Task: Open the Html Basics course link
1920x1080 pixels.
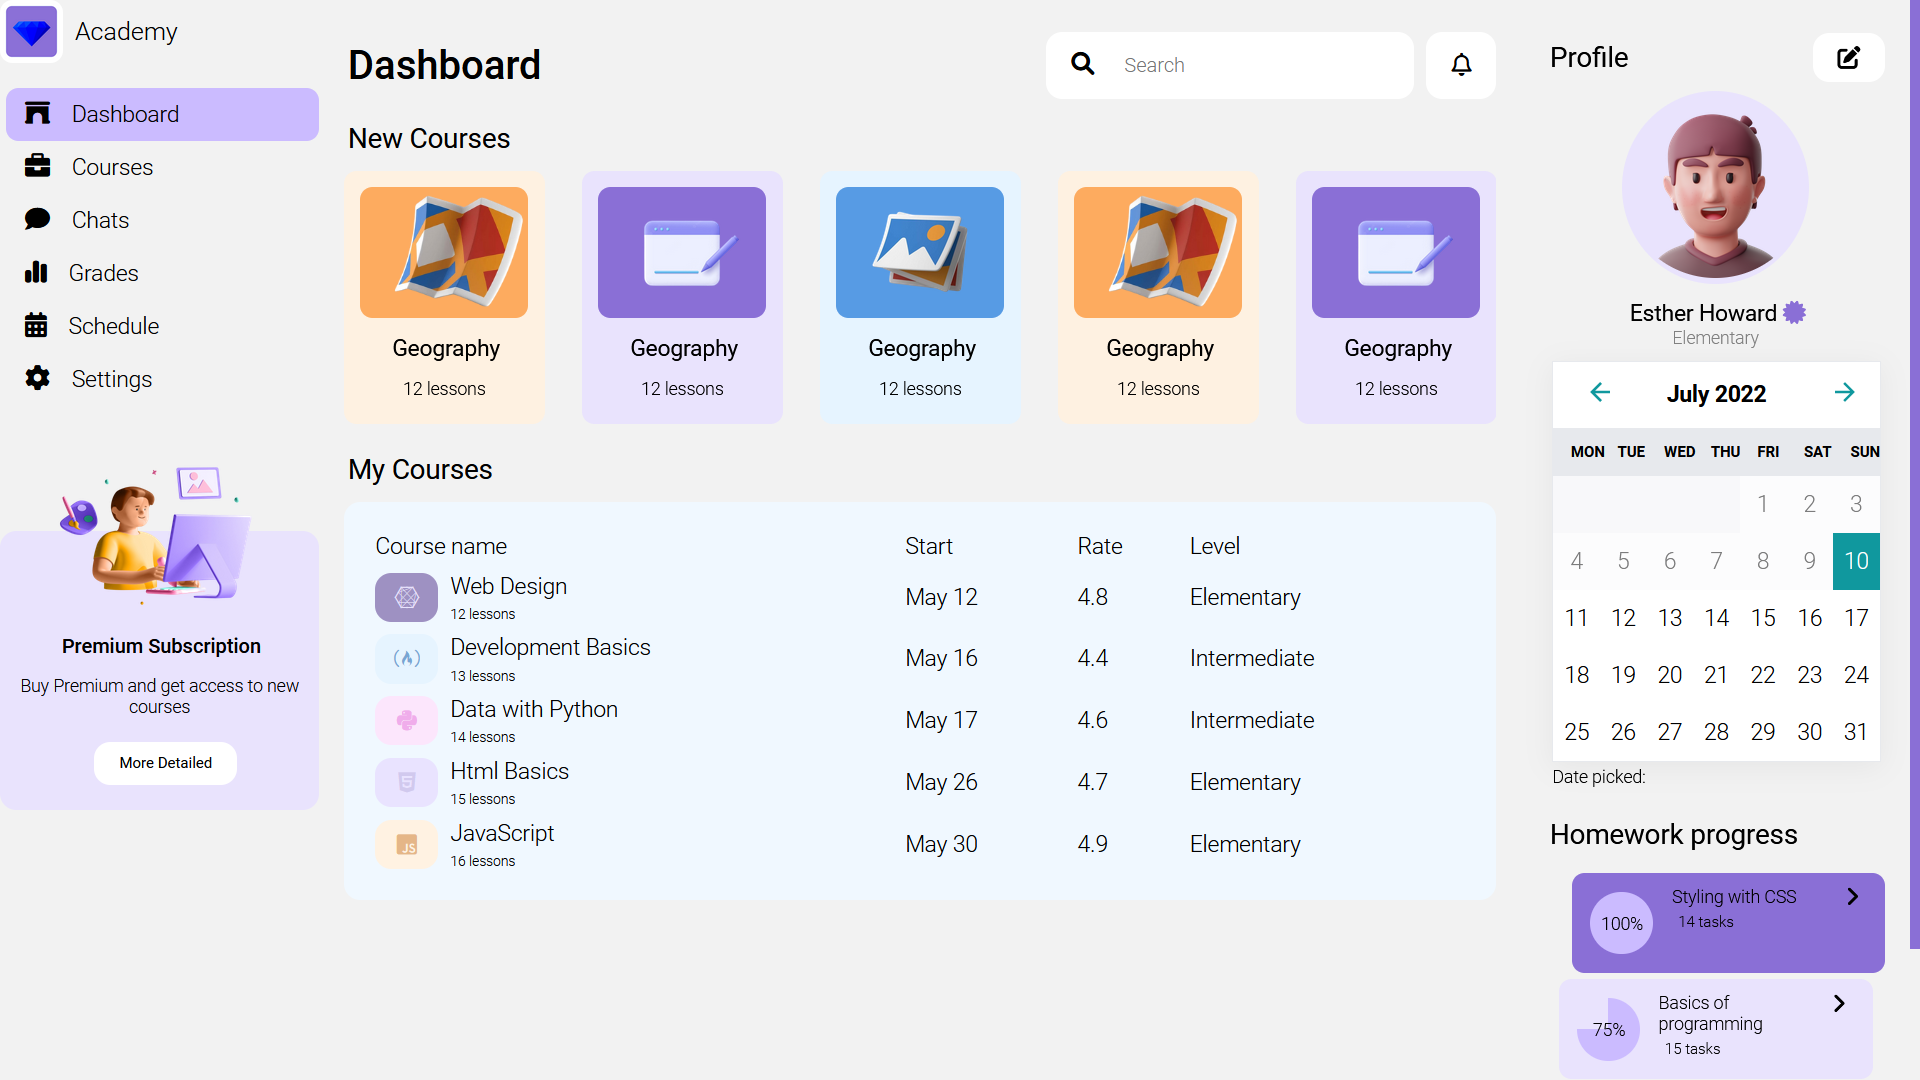Action: pos(509,771)
